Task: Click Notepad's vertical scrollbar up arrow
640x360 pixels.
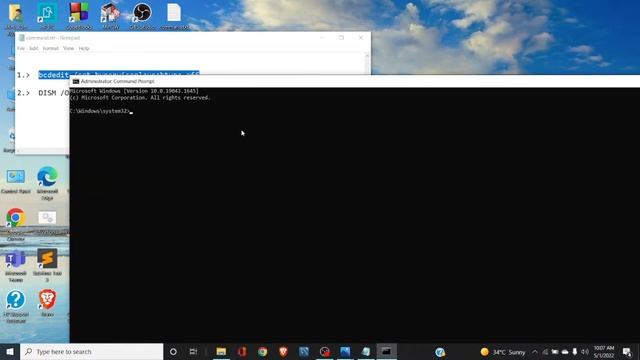Action: click(x=367, y=56)
